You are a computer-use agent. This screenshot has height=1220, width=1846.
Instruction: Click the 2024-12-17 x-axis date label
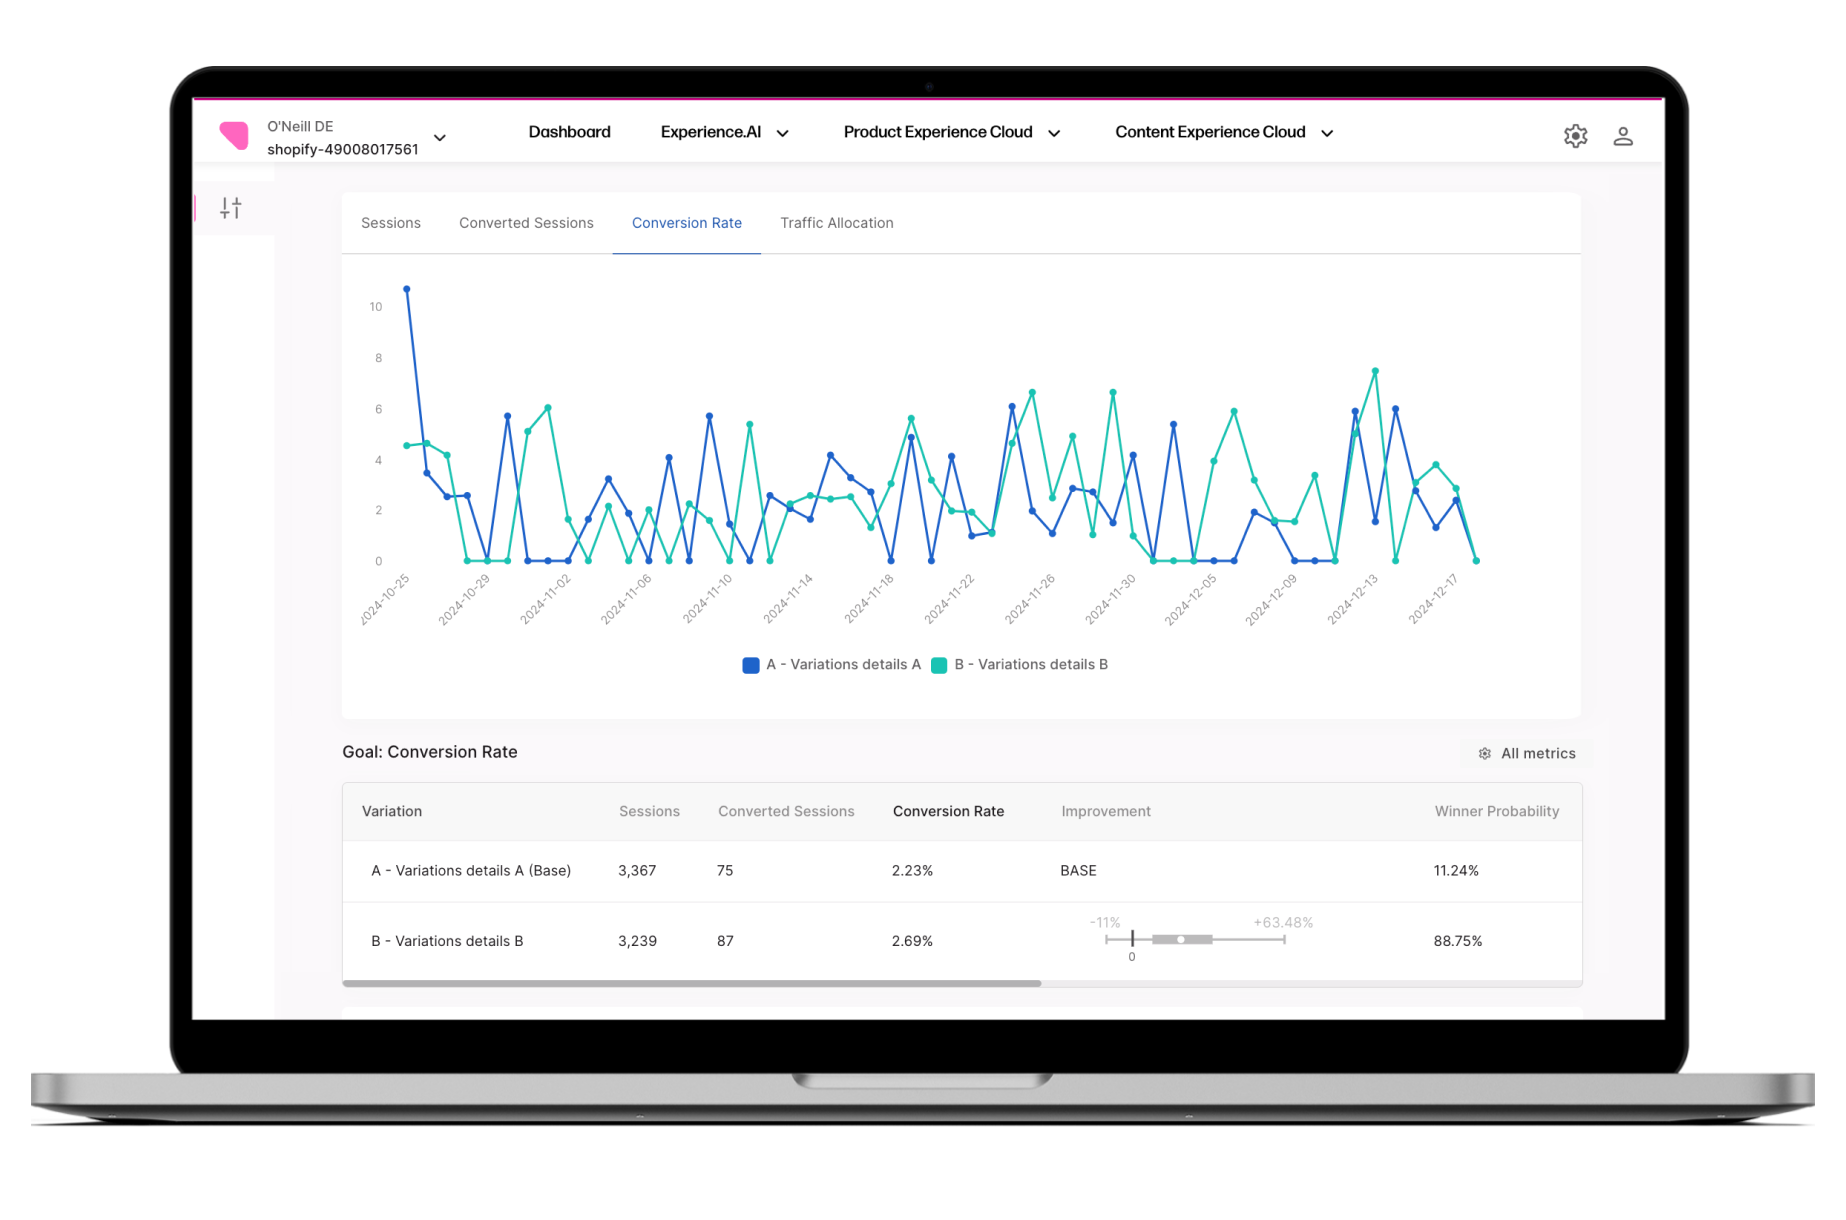pos(1433,600)
